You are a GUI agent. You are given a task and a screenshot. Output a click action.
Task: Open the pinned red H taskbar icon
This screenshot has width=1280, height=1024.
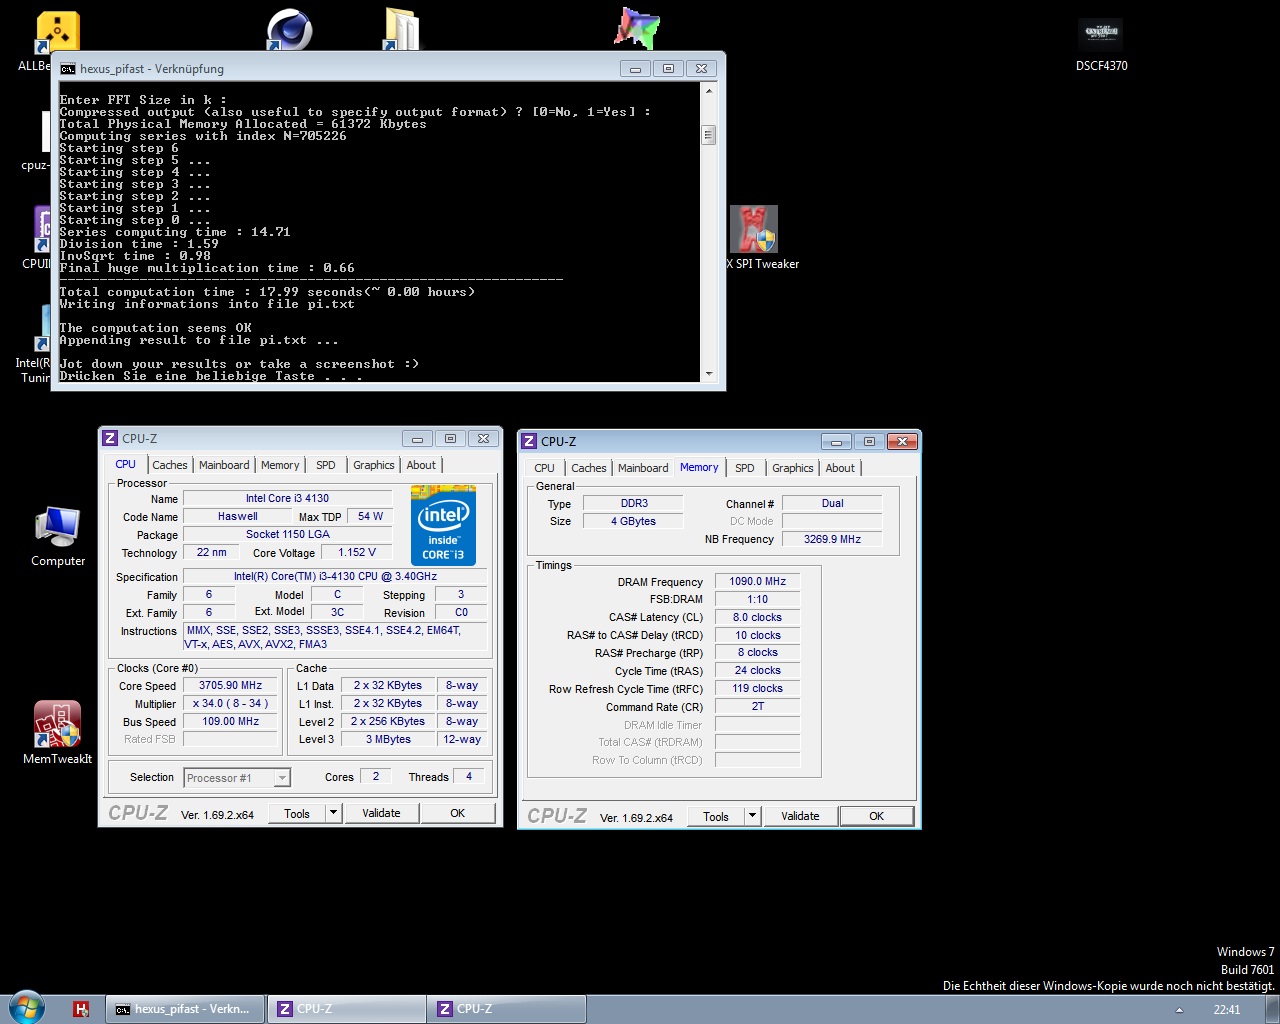coord(82,1009)
